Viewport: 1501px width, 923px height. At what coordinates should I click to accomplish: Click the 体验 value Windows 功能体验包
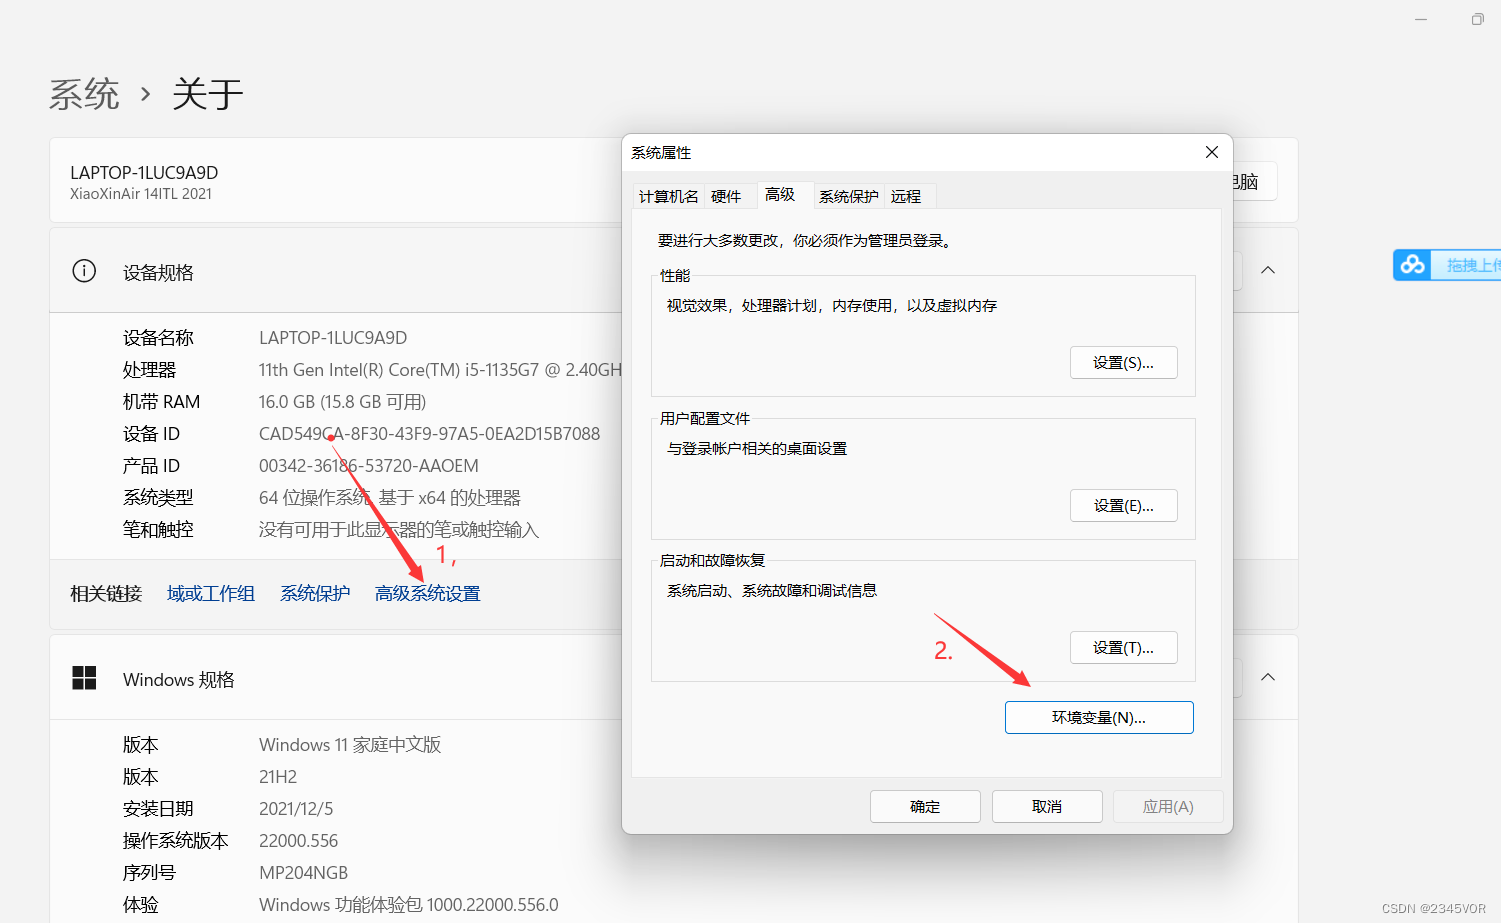(408, 904)
